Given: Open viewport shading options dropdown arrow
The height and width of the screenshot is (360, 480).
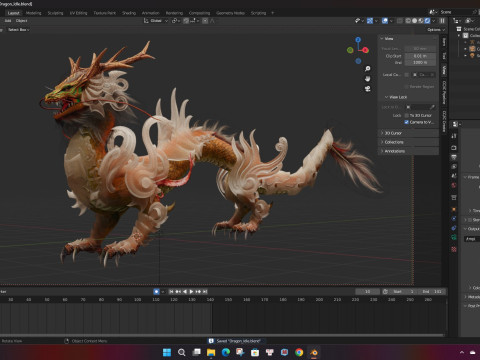Looking at the screenshot, I should click(x=434, y=21).
